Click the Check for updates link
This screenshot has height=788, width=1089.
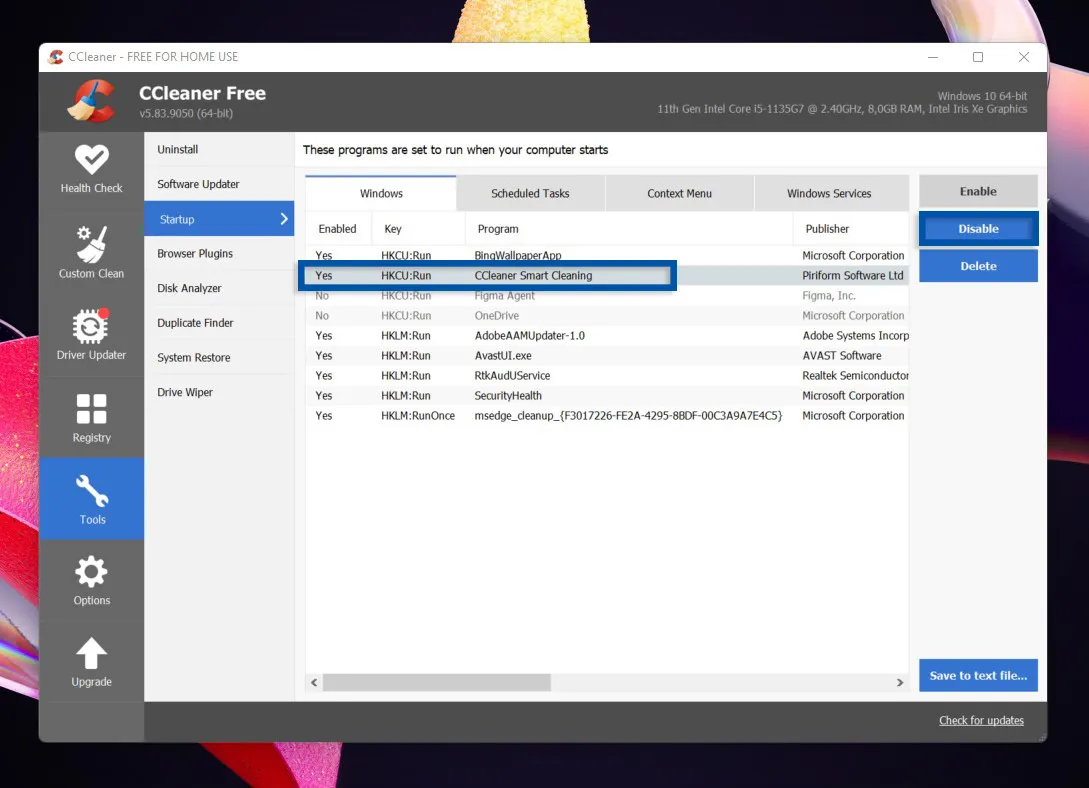981,720
